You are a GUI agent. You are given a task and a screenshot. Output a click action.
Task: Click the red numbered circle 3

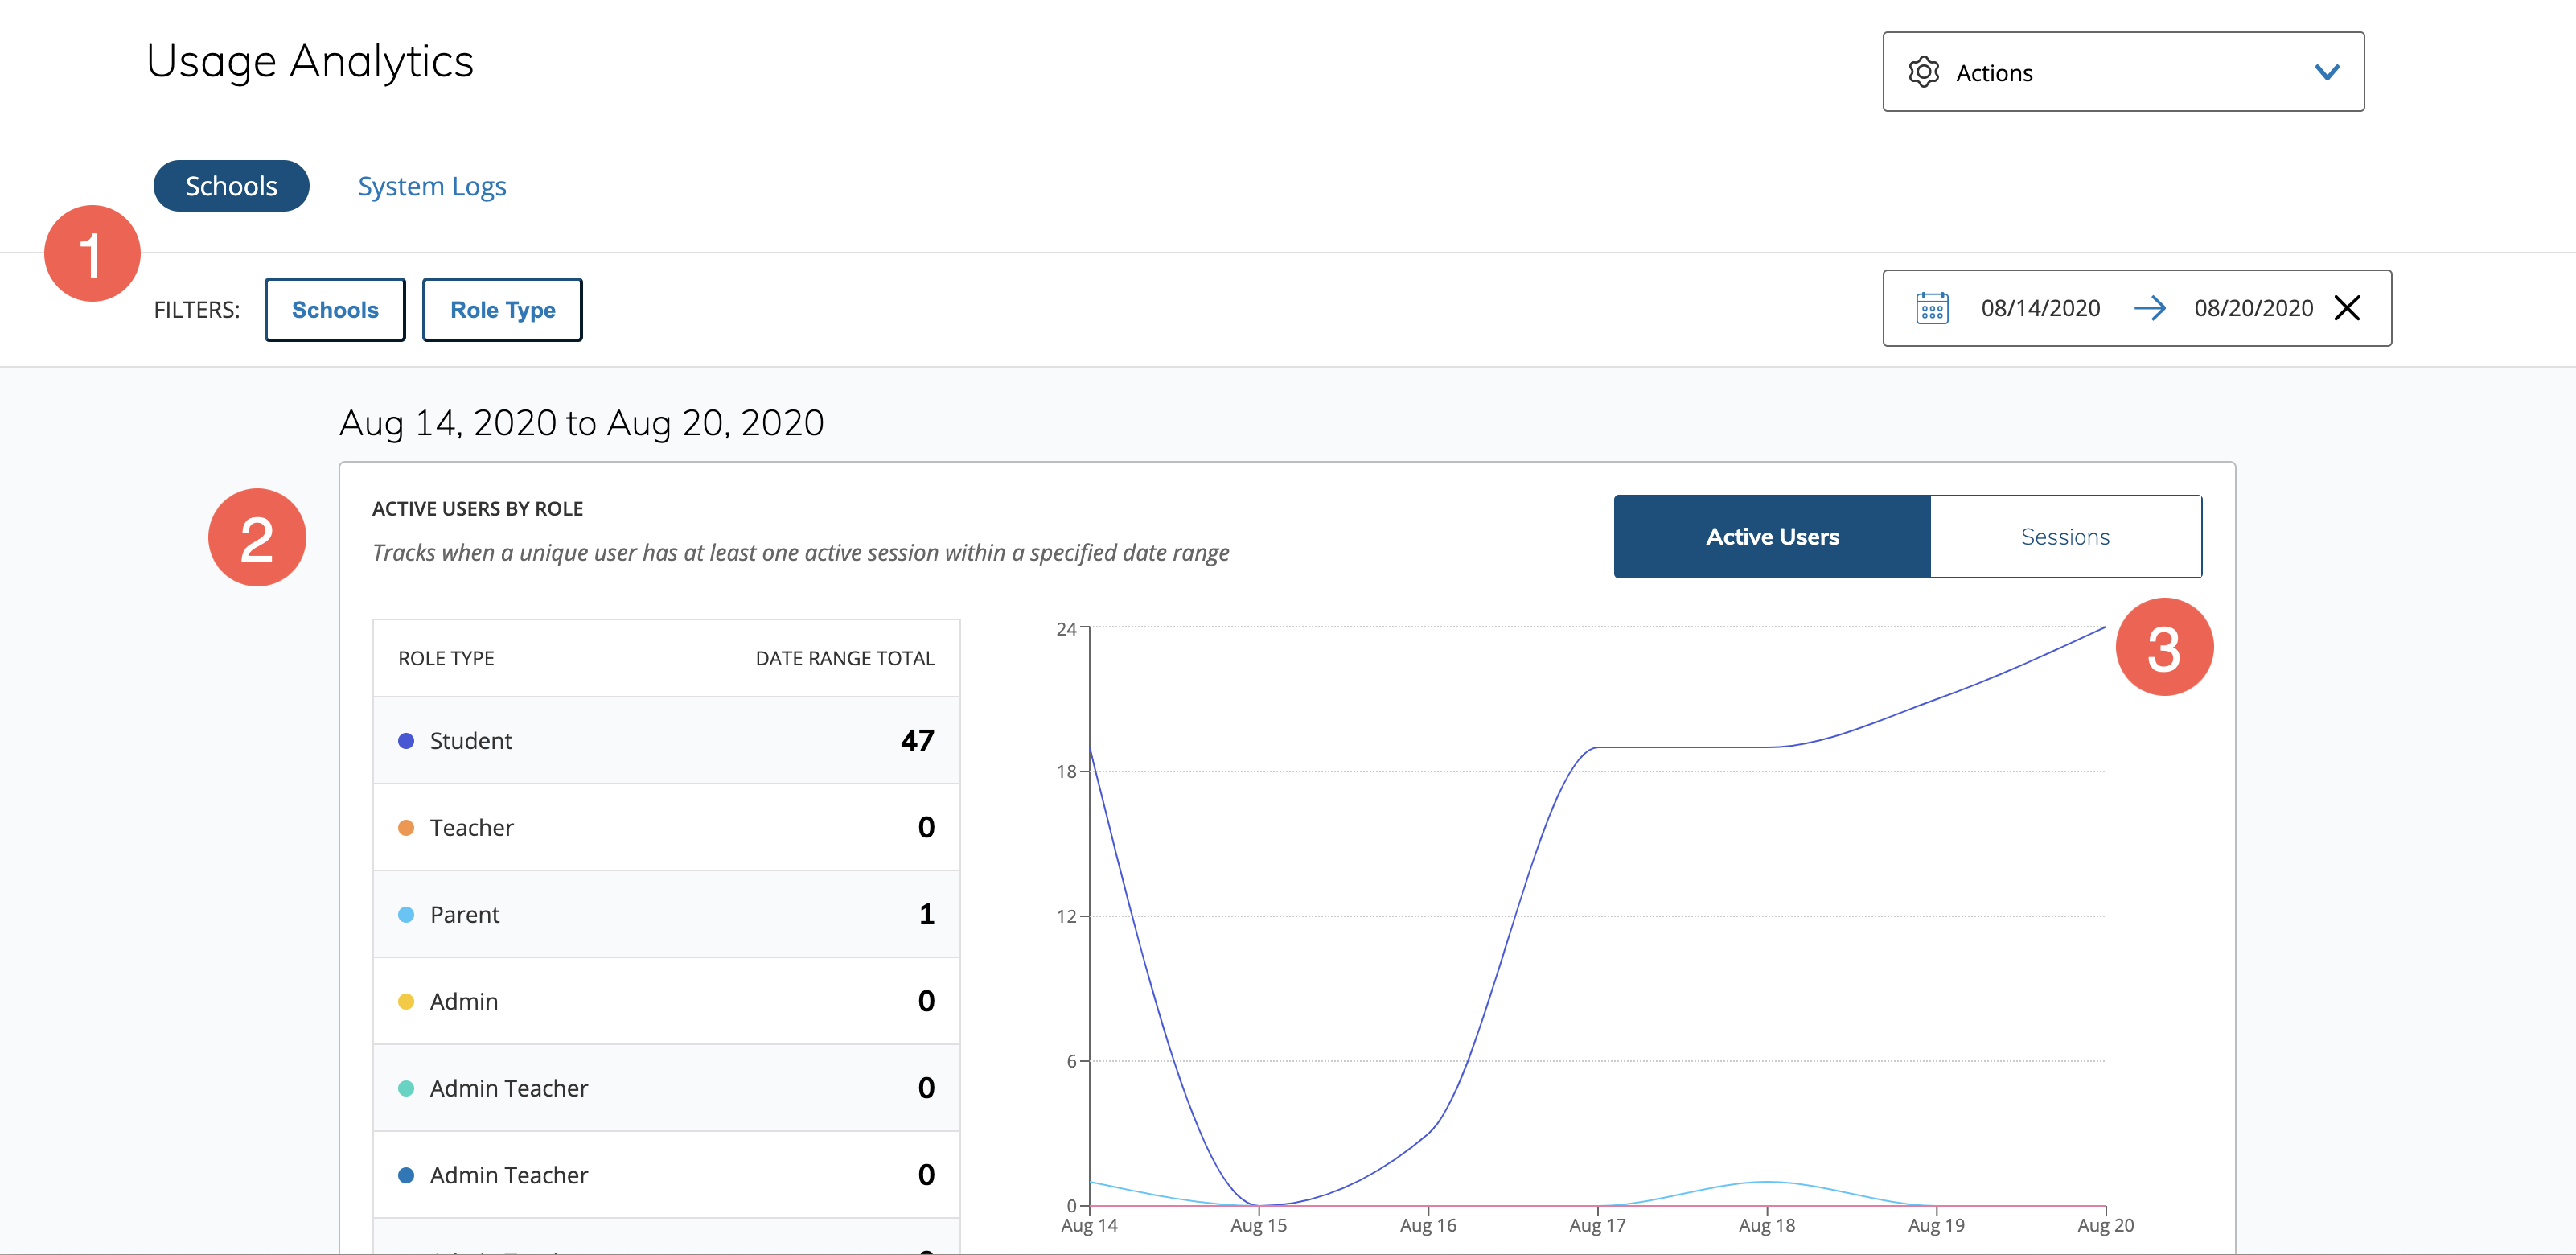coord(2163,647)
